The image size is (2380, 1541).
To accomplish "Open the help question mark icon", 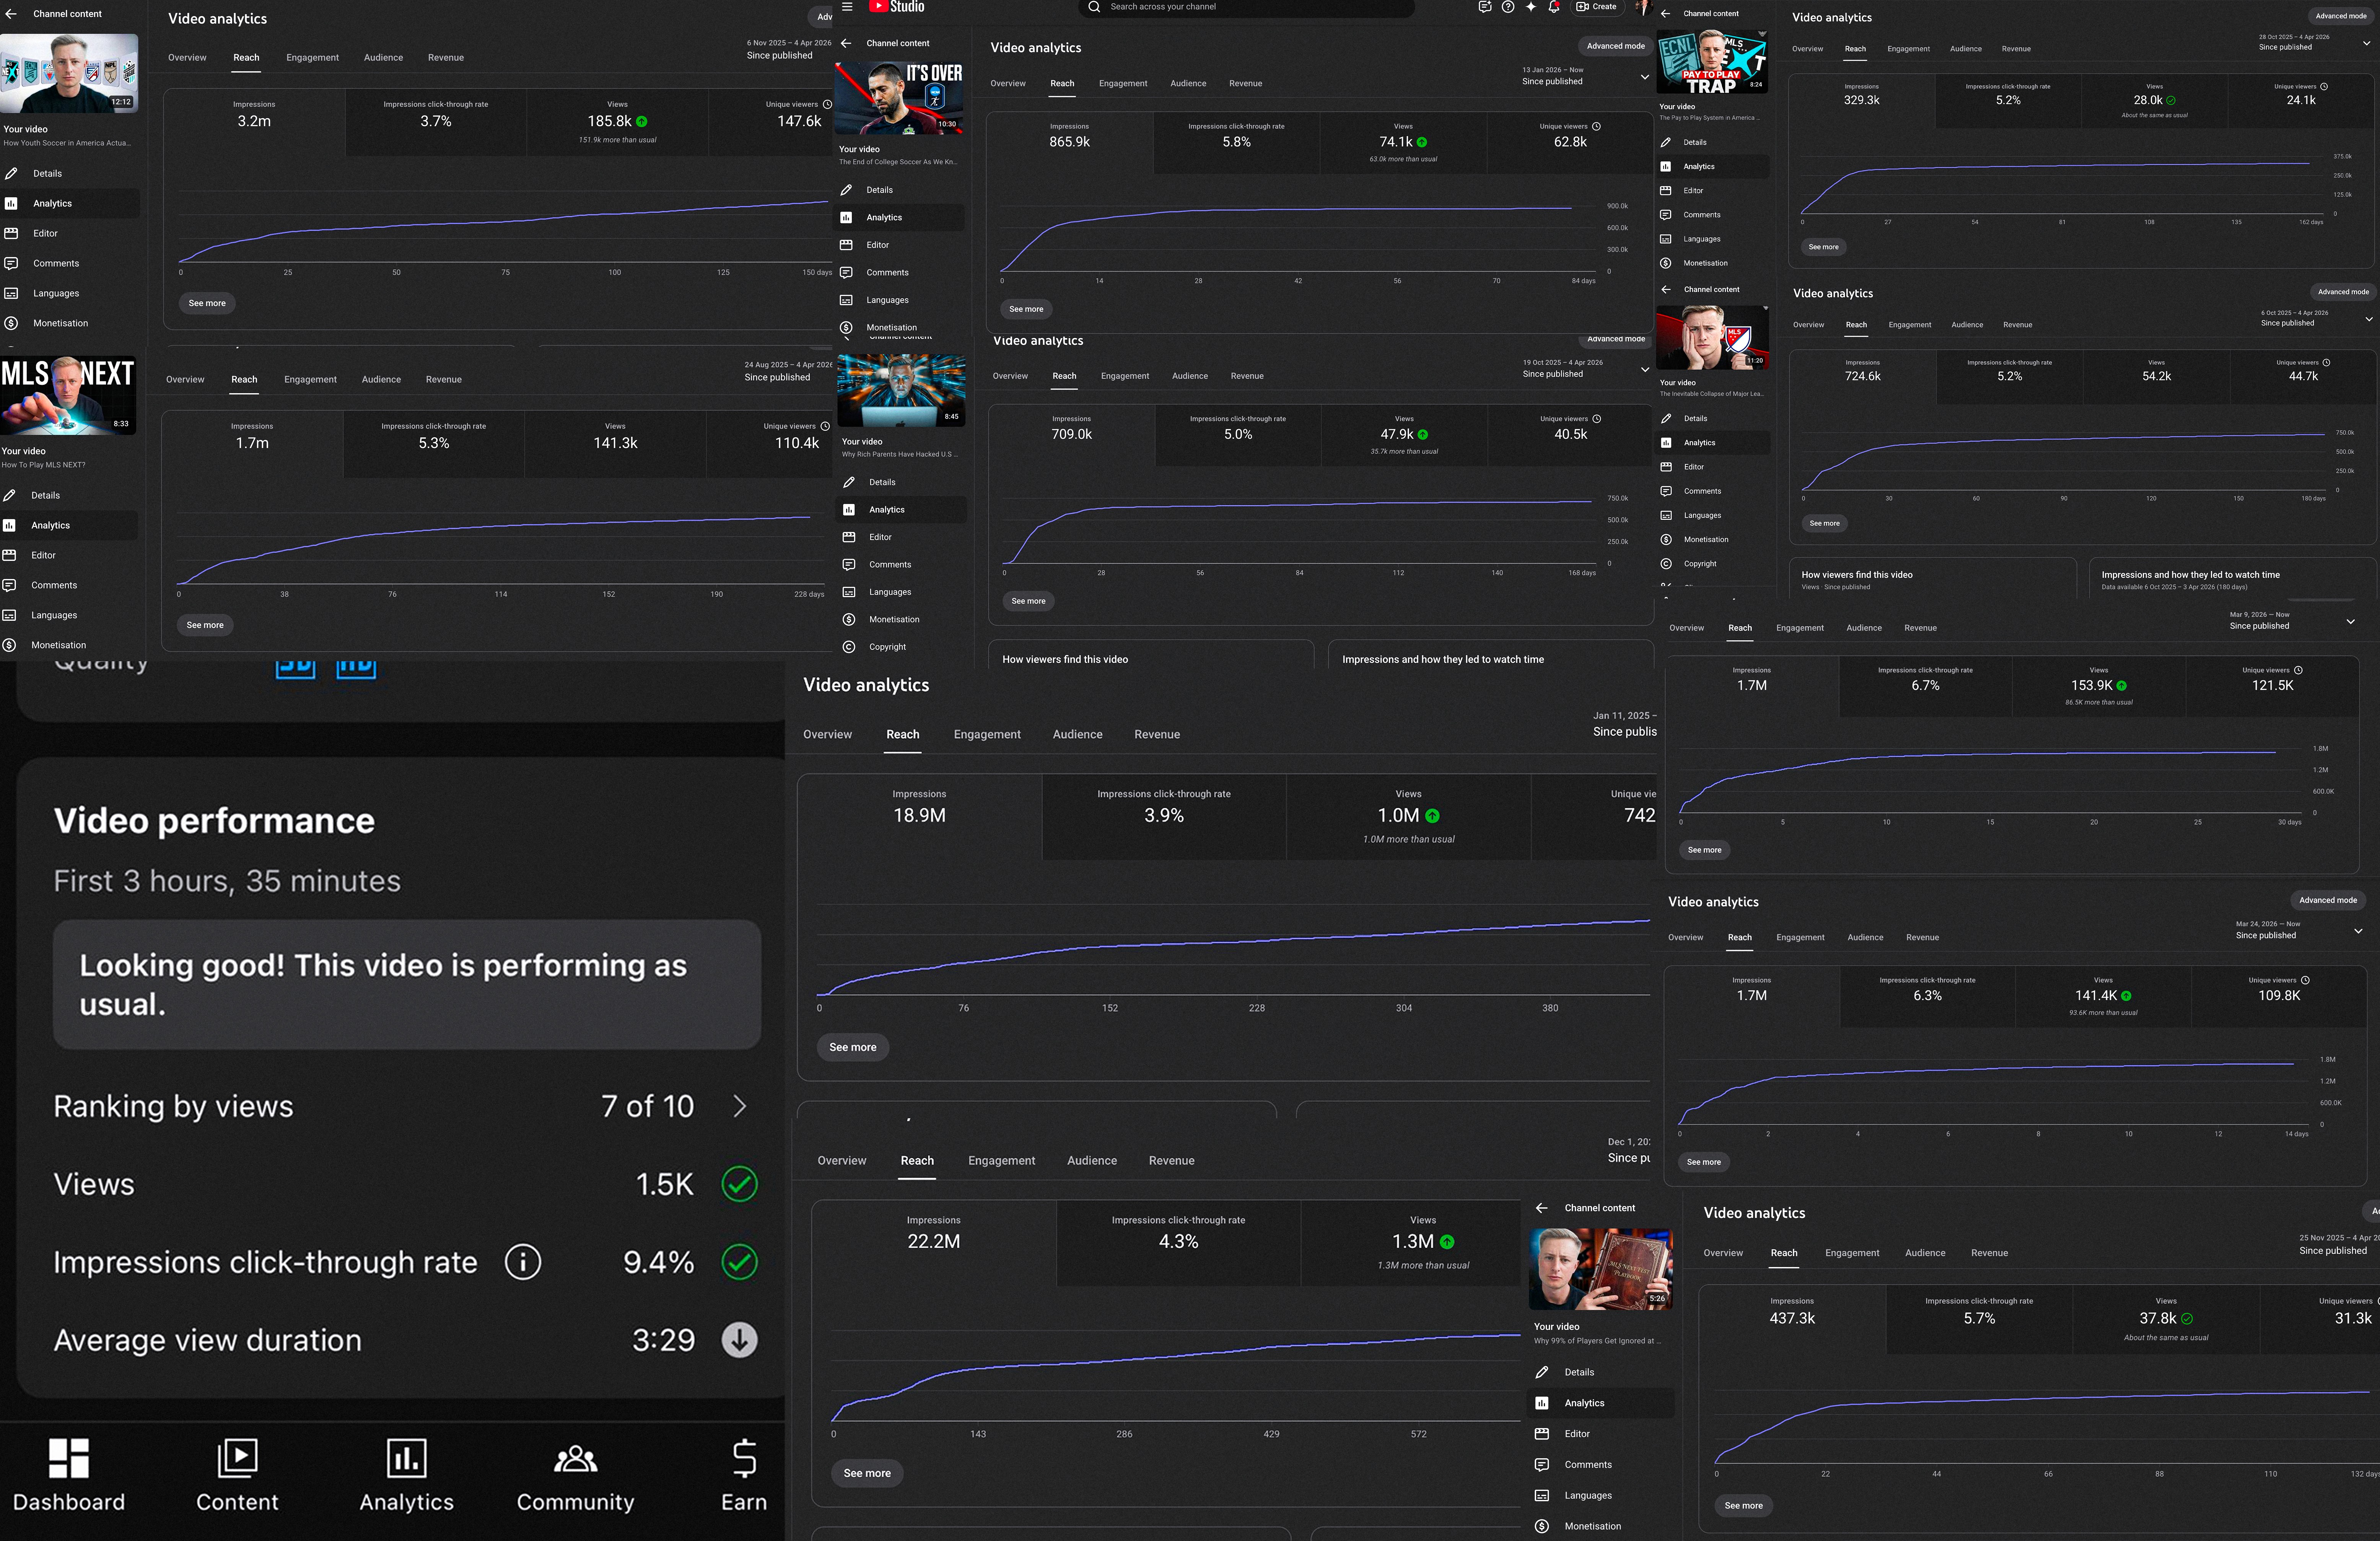I will pyautogui.click(x=1508, y=7).
